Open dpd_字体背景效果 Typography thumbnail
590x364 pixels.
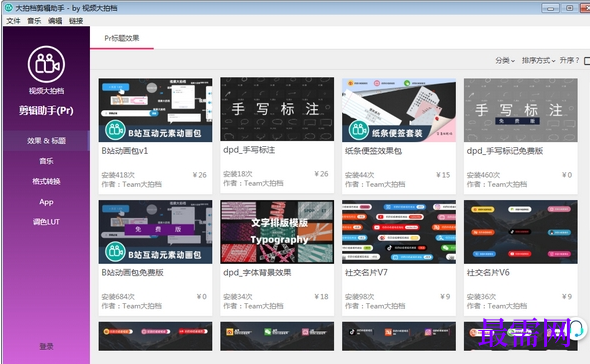(x=277, y=232)
